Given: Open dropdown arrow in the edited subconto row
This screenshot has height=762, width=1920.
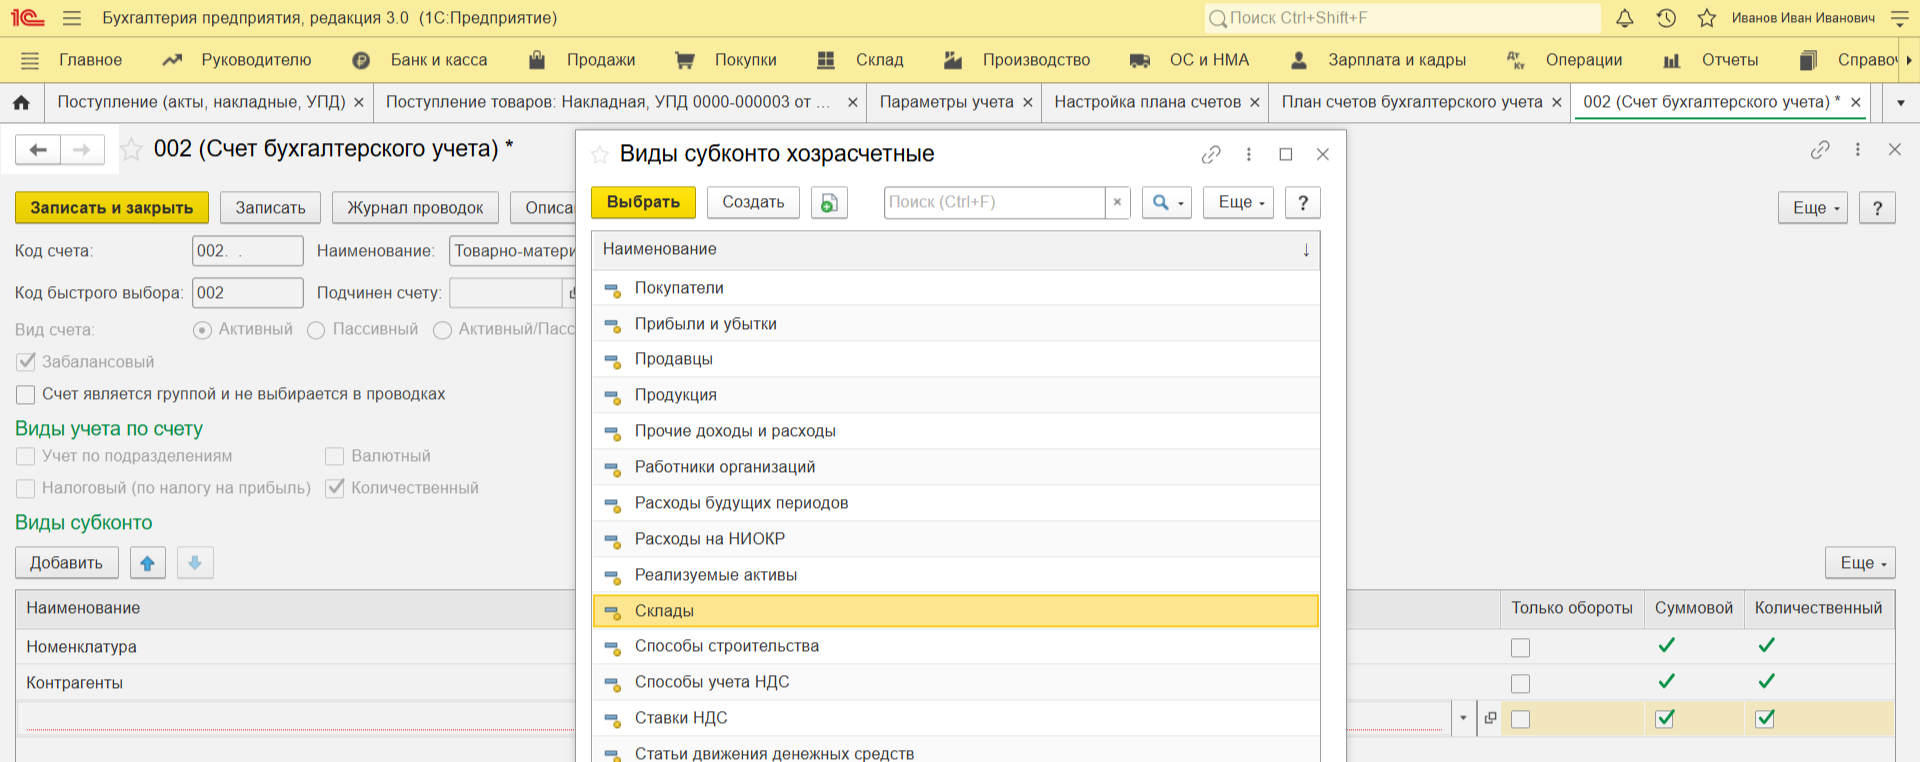Looking at the screenshot, I should [x=1463, y=718].
